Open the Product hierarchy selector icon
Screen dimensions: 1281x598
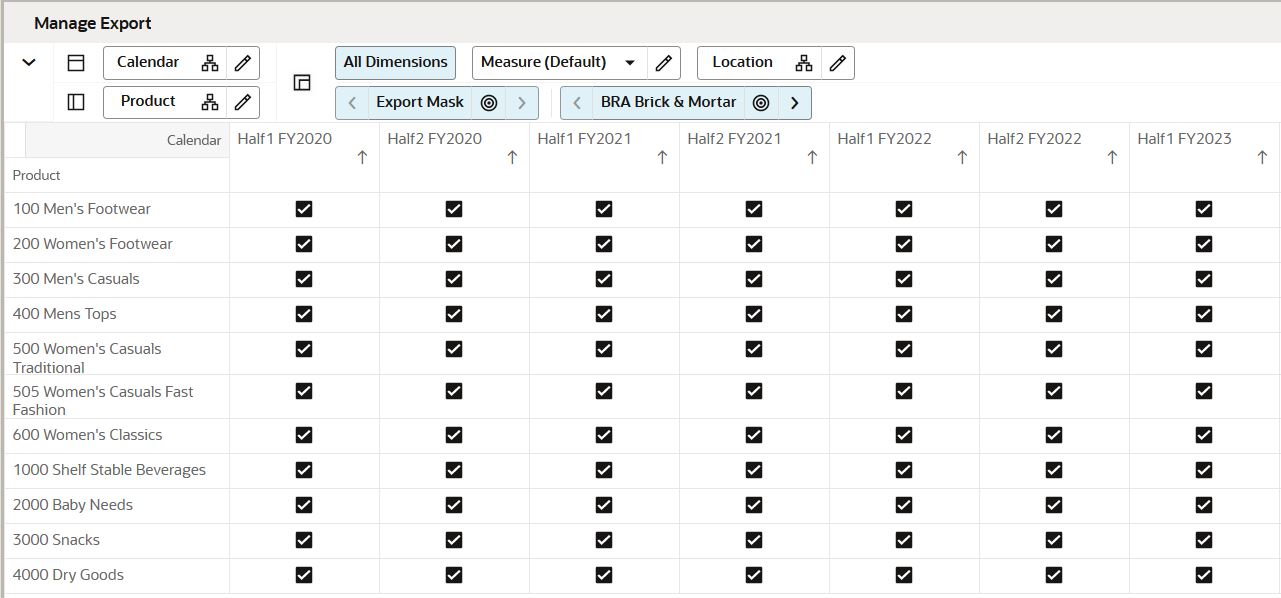point(210,101)
